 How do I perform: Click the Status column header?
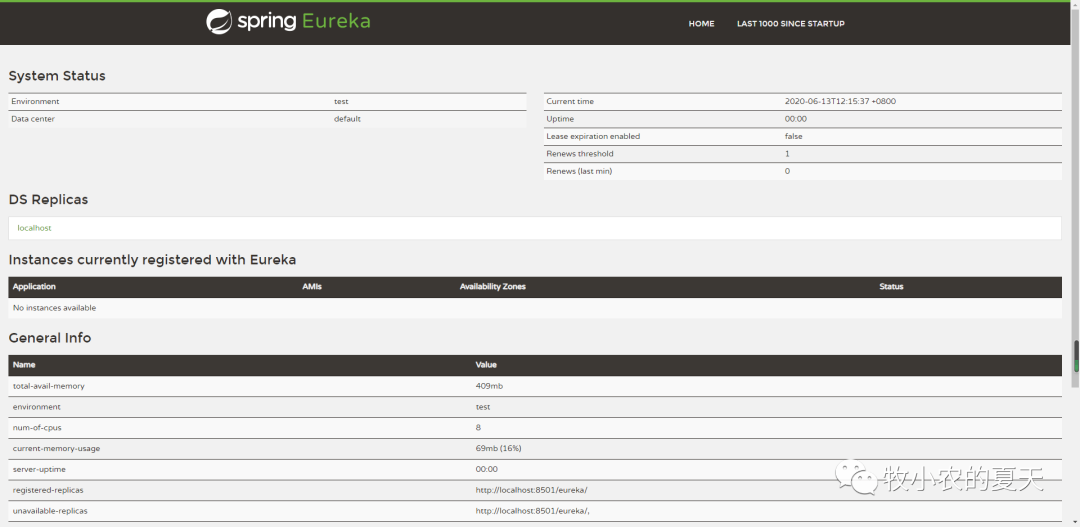click(x=891, y=287)
